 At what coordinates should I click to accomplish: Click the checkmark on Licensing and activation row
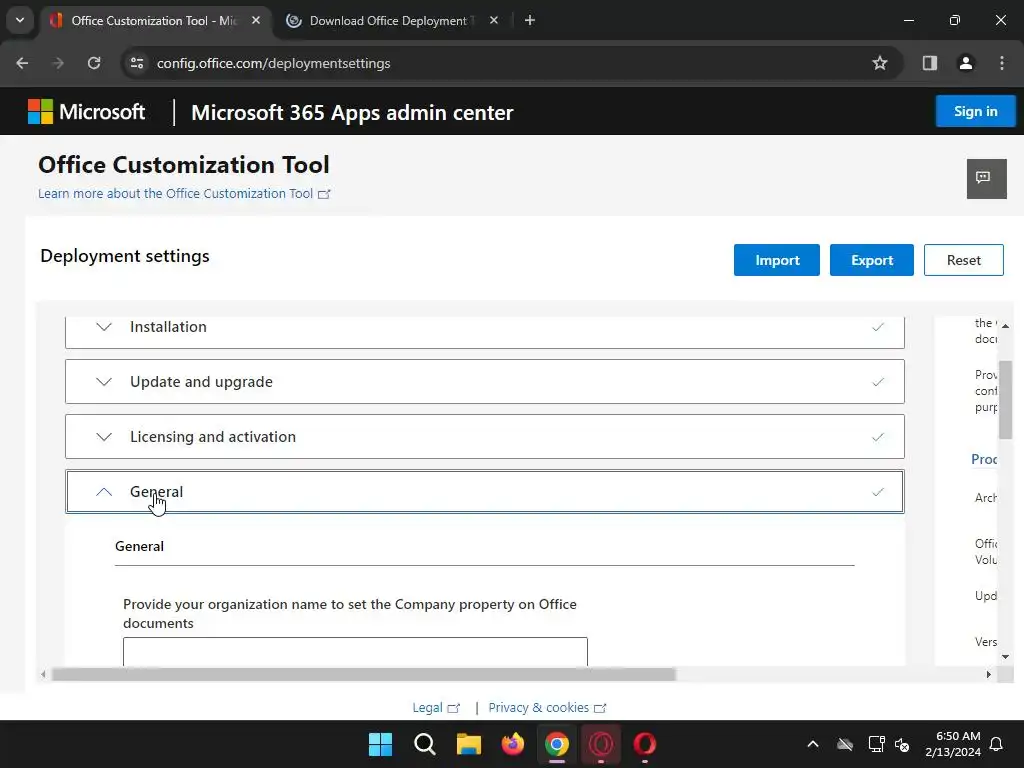click(x=878, y=436)
